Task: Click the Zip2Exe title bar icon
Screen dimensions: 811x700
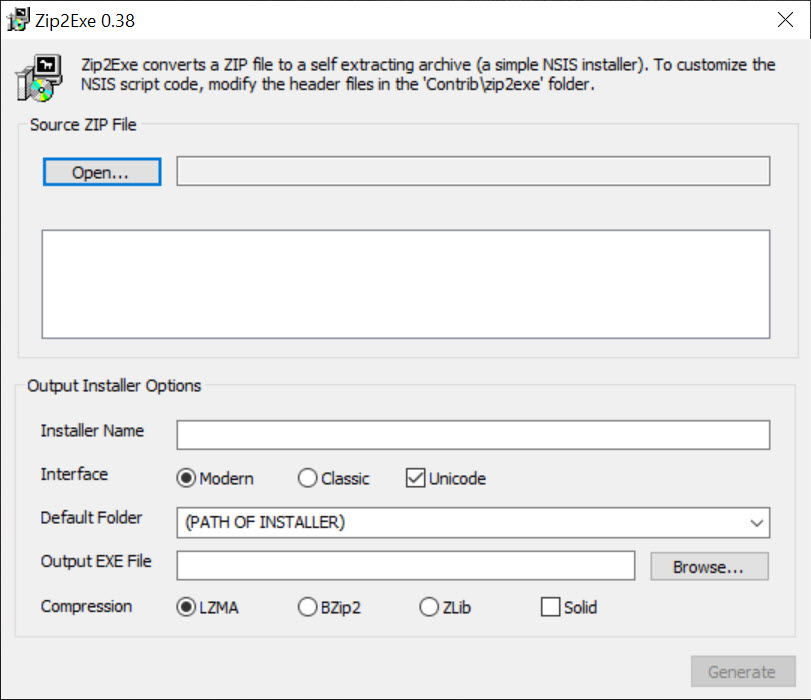Action: tap(18, 20)
